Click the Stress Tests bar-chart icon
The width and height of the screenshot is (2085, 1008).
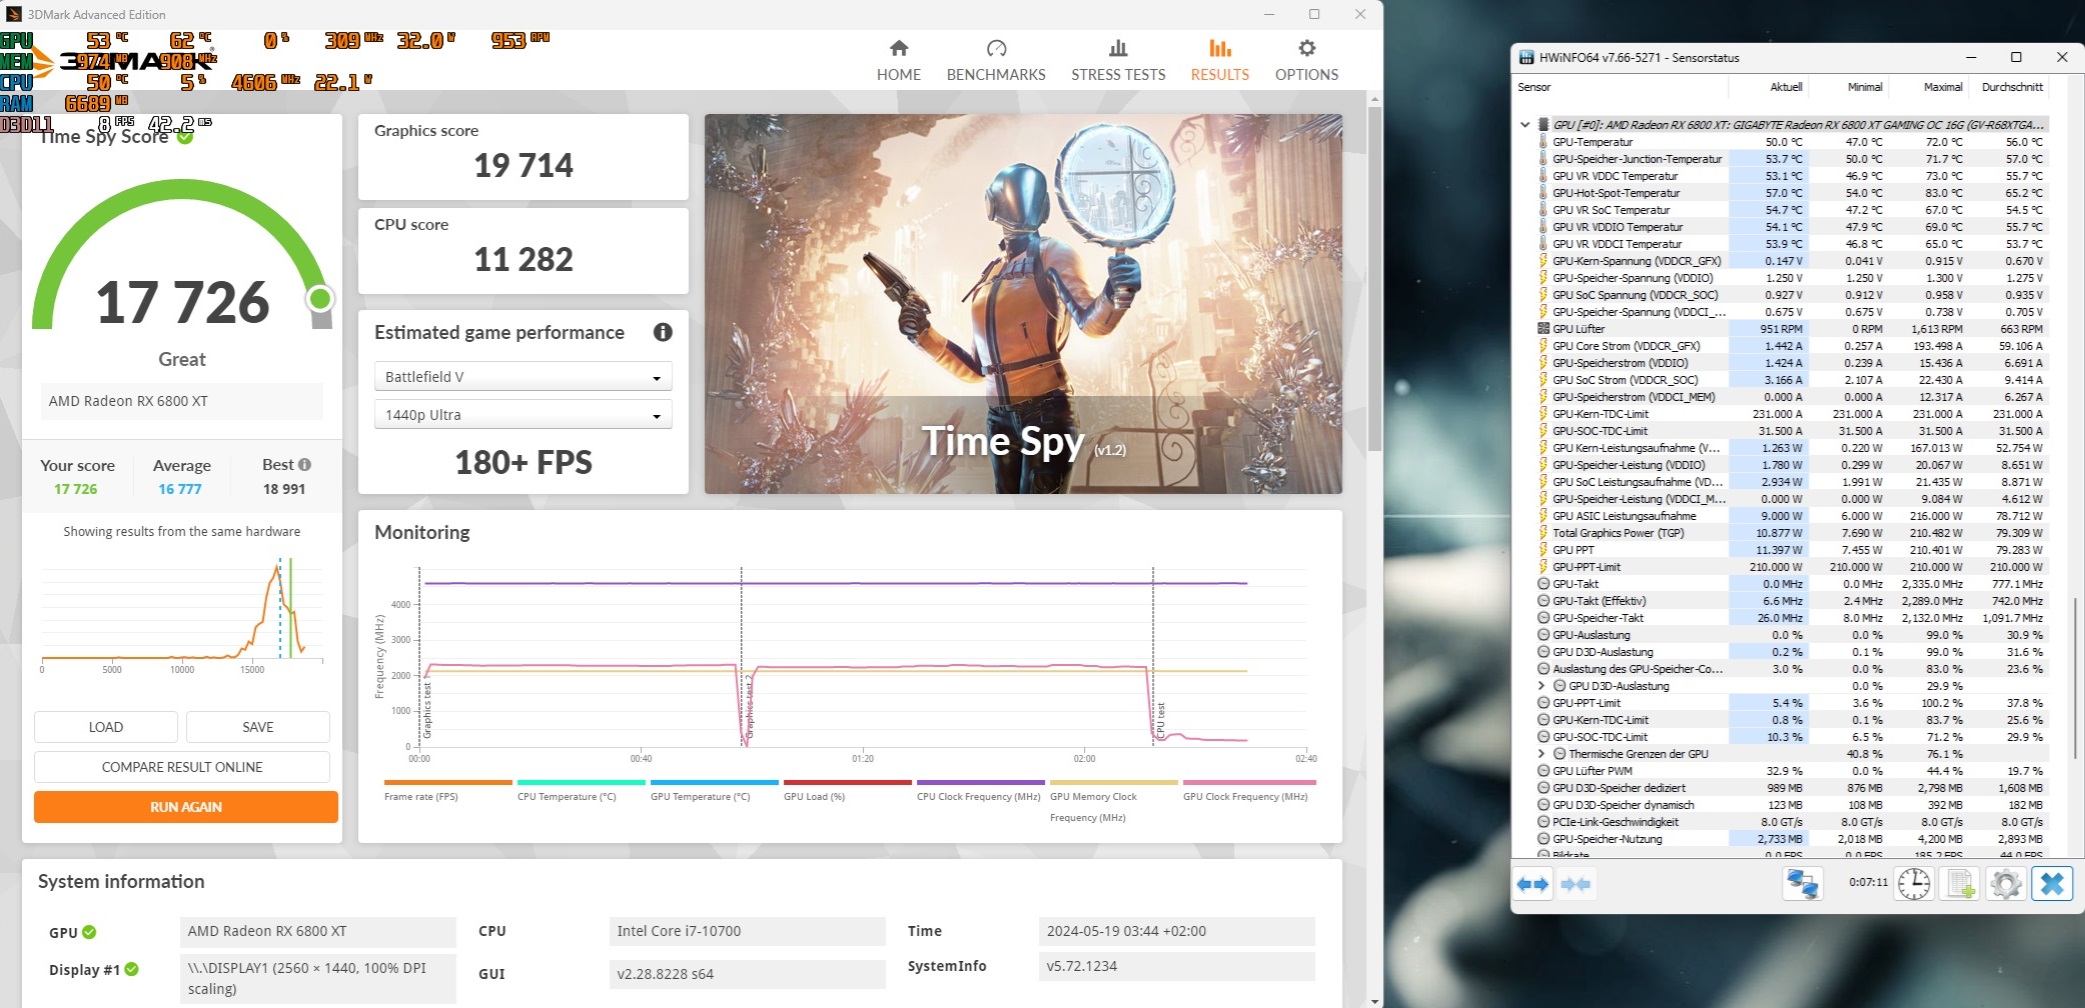1117,47
